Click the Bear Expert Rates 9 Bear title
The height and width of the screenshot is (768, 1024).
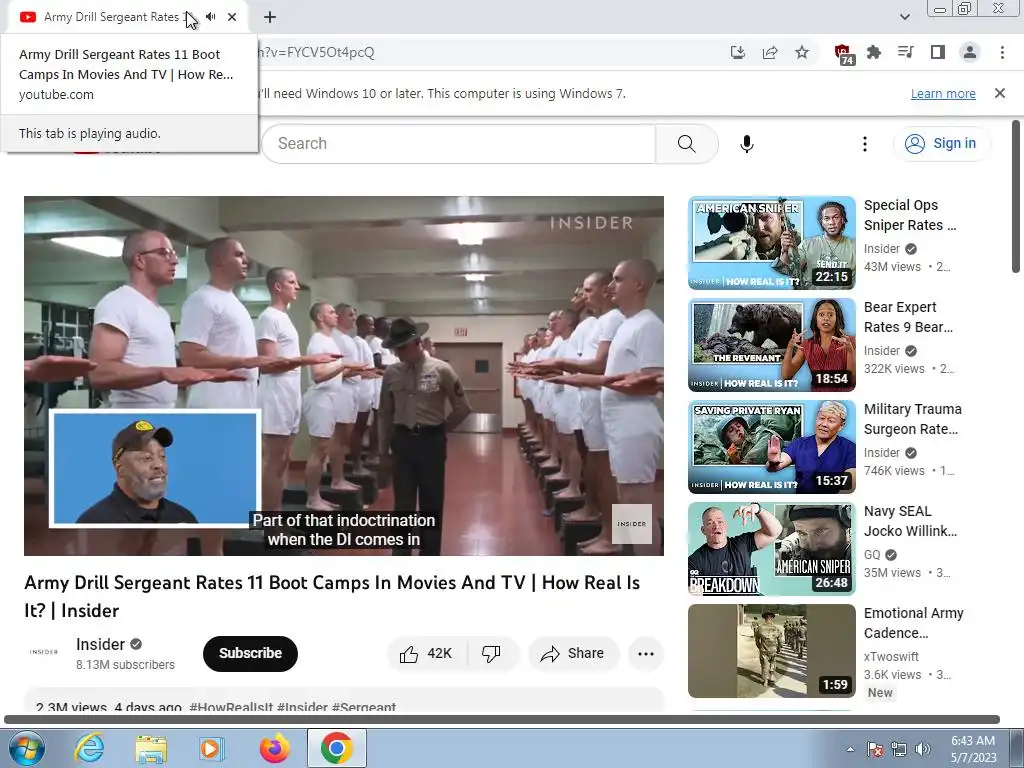[x=908, y=317]
